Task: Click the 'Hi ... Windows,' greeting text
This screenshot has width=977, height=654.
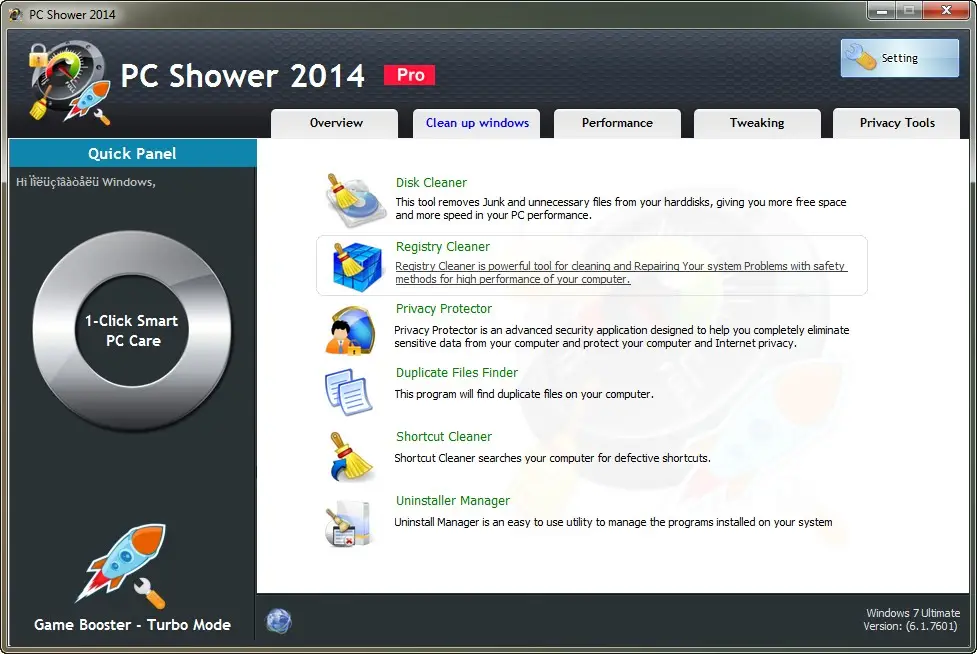Action: pyautogui.click(x=86, y=182)
